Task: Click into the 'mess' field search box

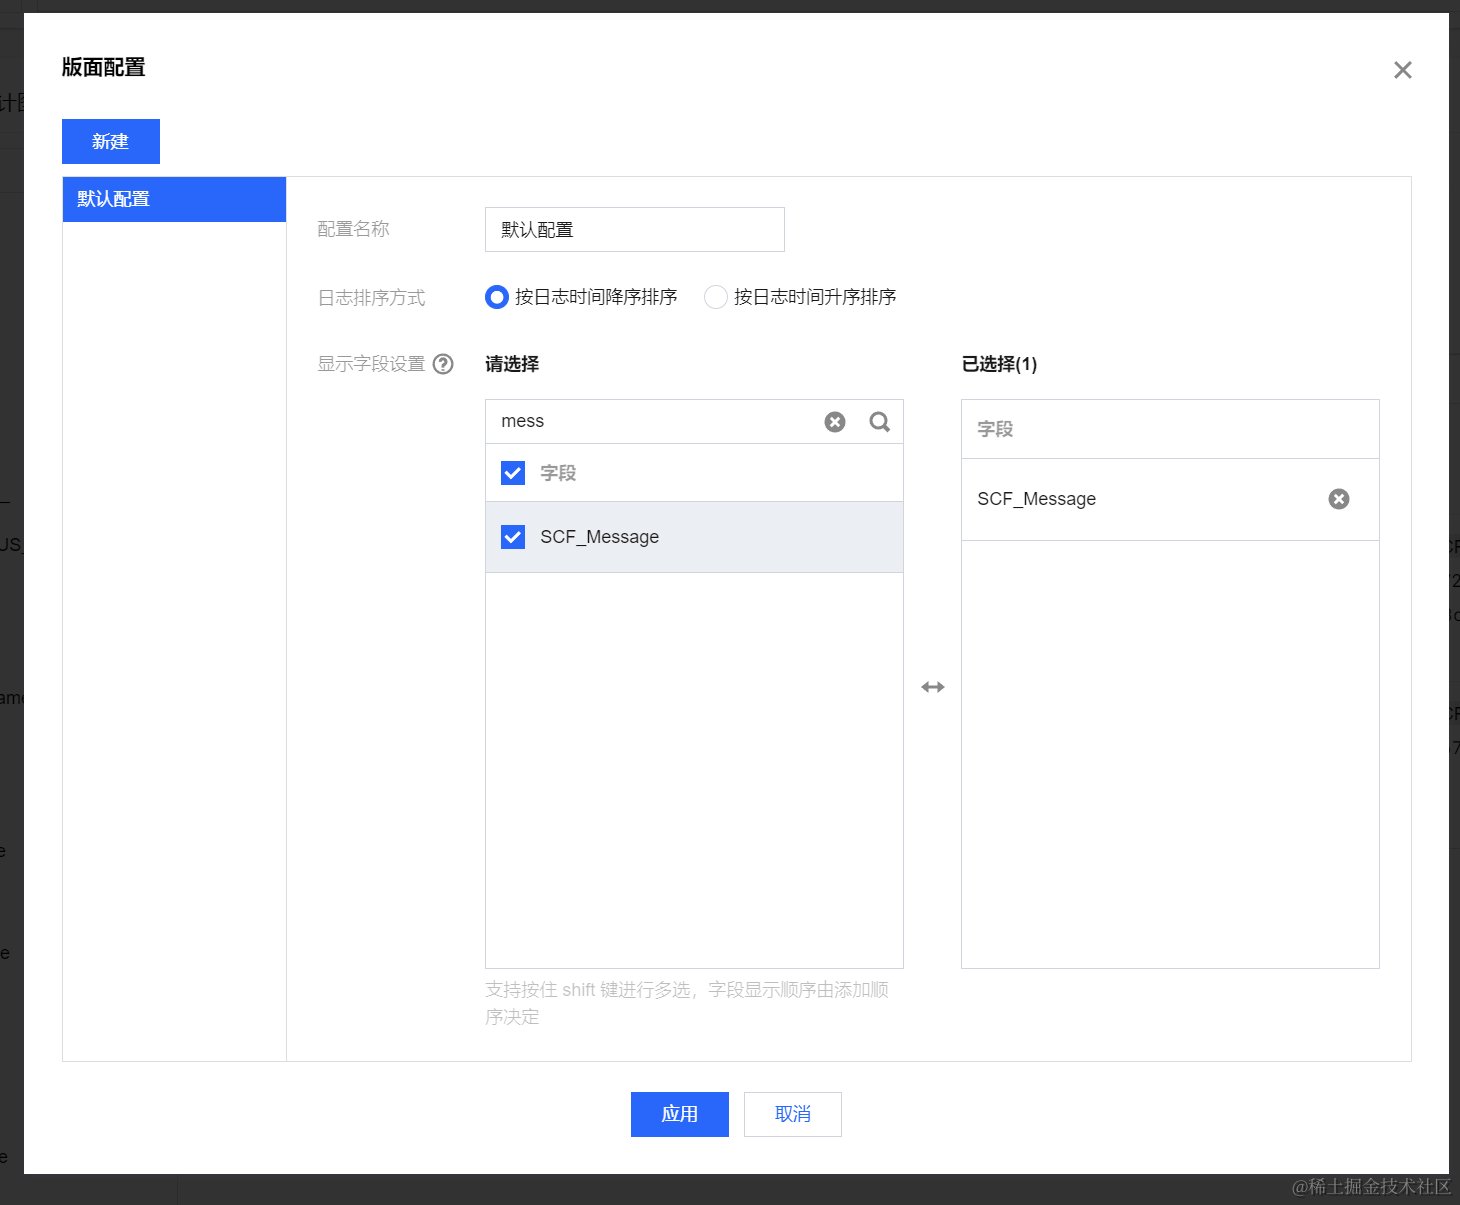Action: click(x=650, y=422)
